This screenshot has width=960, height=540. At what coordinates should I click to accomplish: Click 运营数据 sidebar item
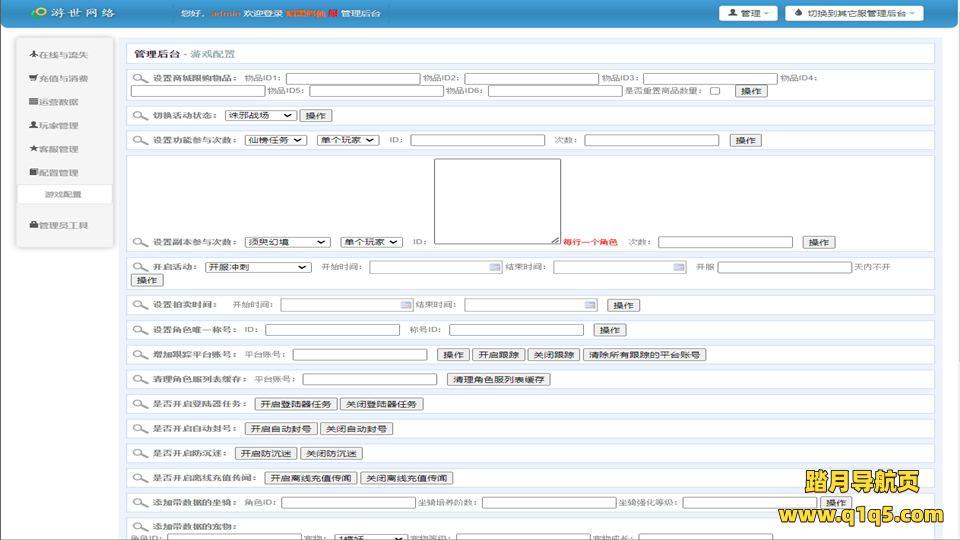(58, 102)
